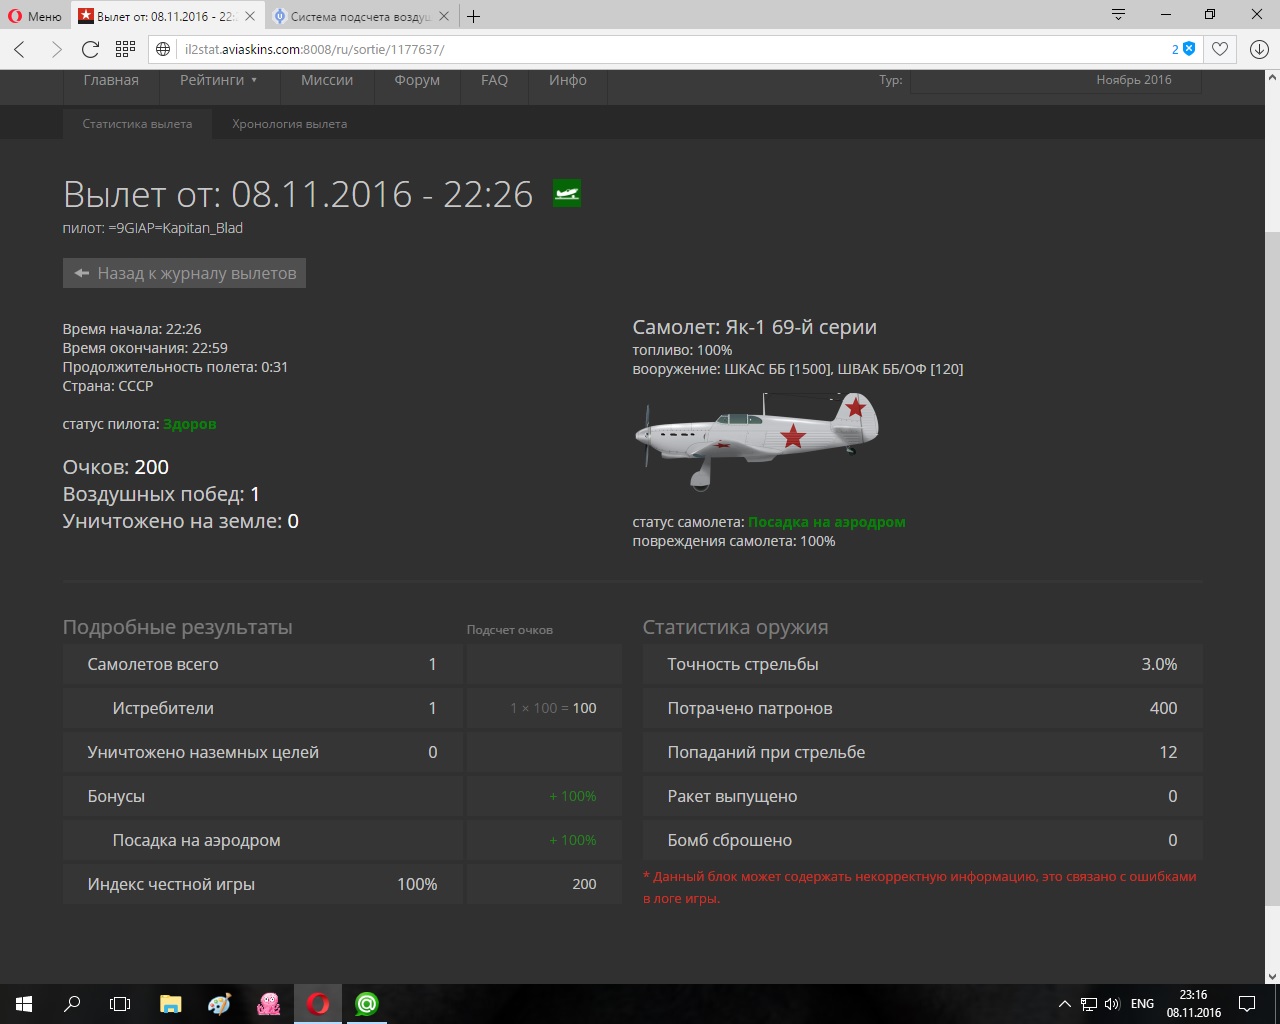Open the Тур Ноябрь 2016 selector
The width and height of the screenshot is (1280, 1024).
pyautogui.click(x=1055, y=80)
